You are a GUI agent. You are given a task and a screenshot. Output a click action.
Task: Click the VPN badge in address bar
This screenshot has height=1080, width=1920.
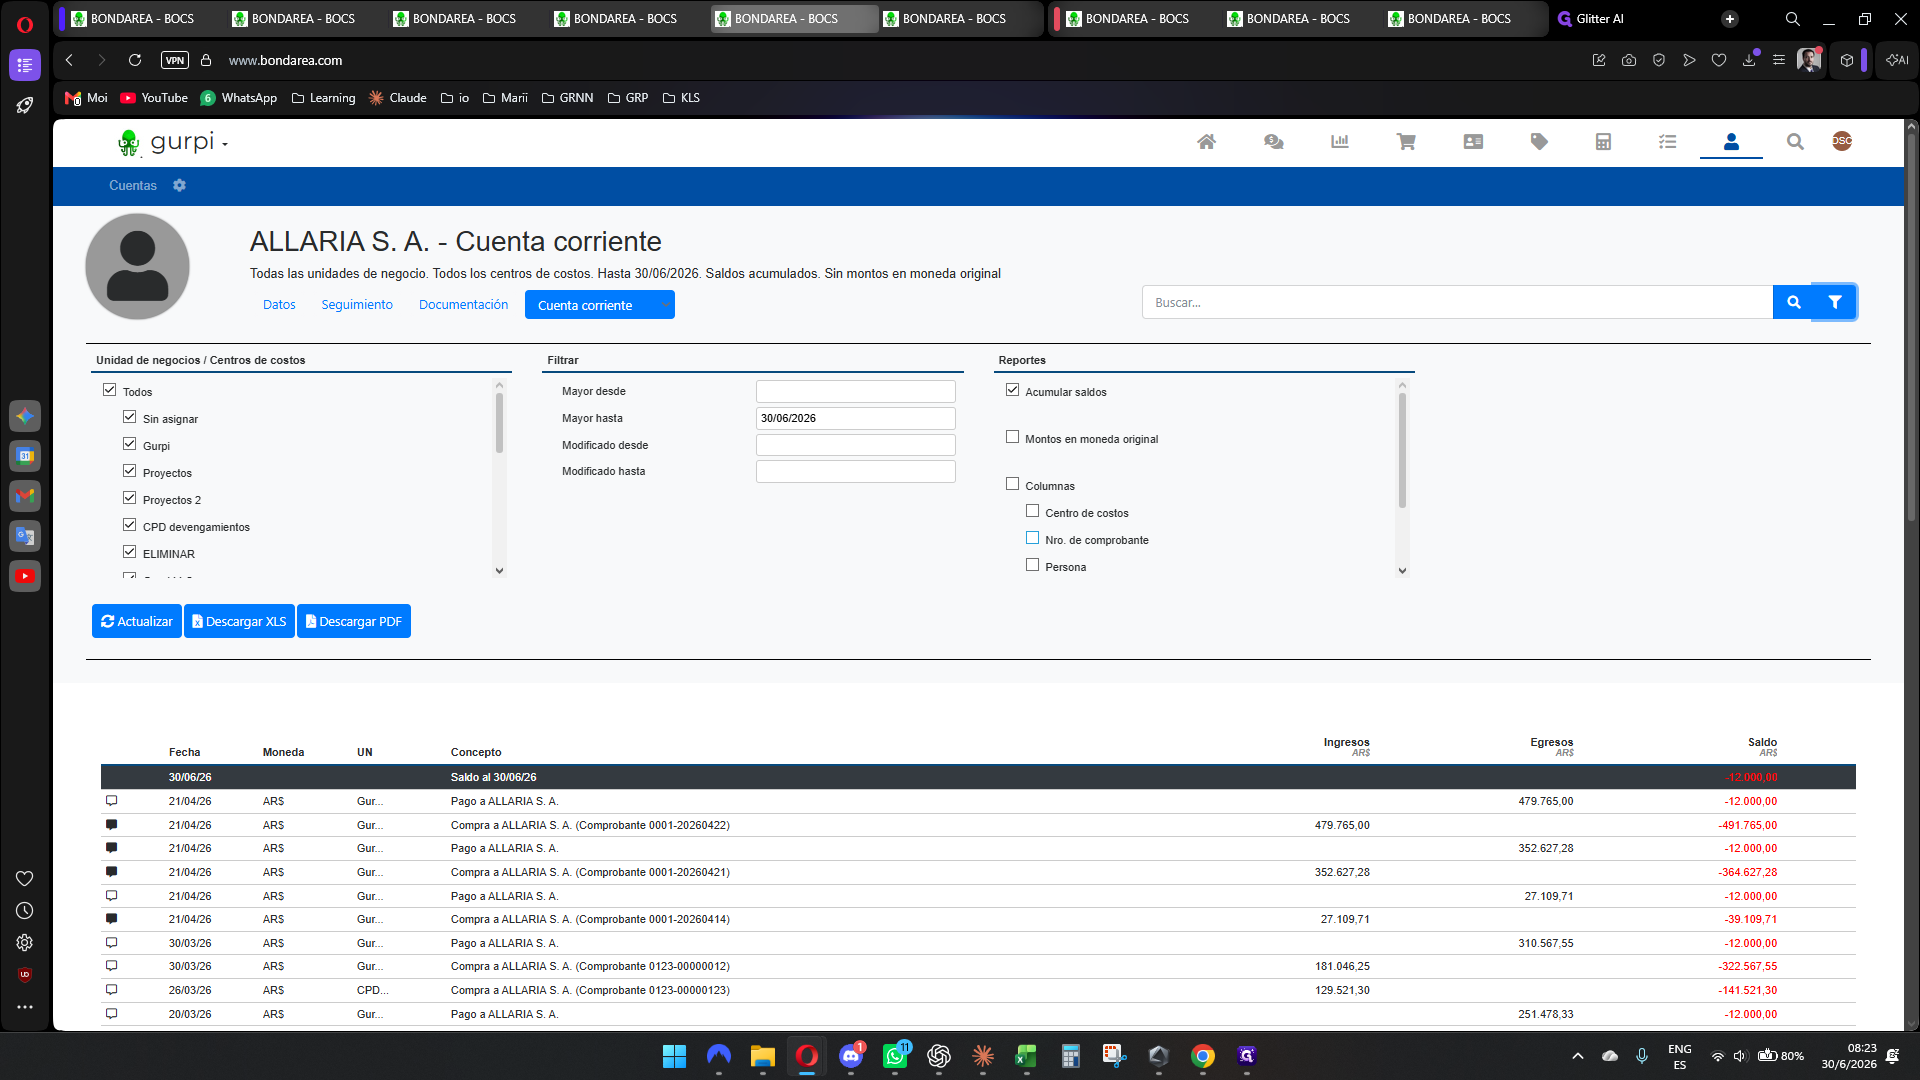click(175, 60)
